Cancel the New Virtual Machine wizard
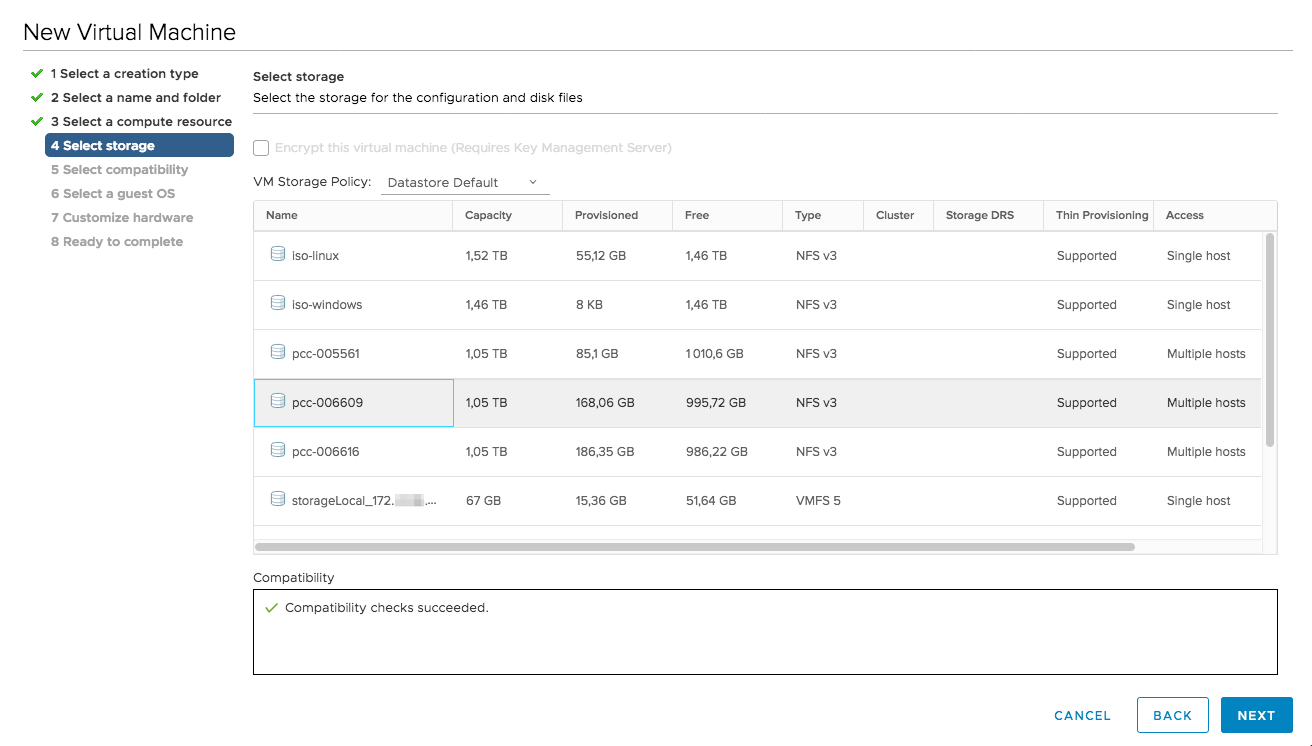This screenshot has width=1312, height=746. [1082, 716]
